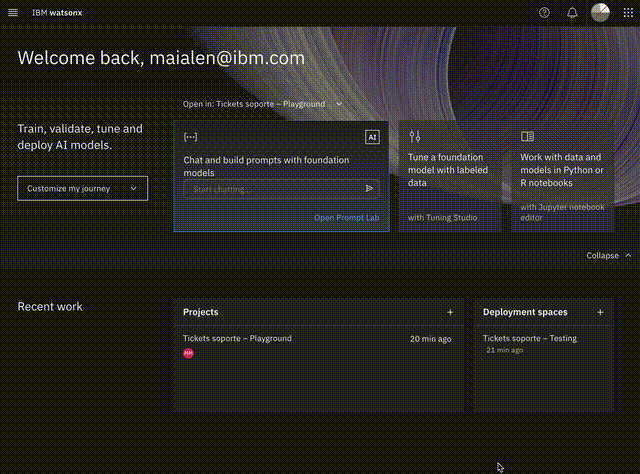The height and width of the screenshot is (474, 640).
Task: Add a new deployment space with plus icon
Action: [600, 312]
